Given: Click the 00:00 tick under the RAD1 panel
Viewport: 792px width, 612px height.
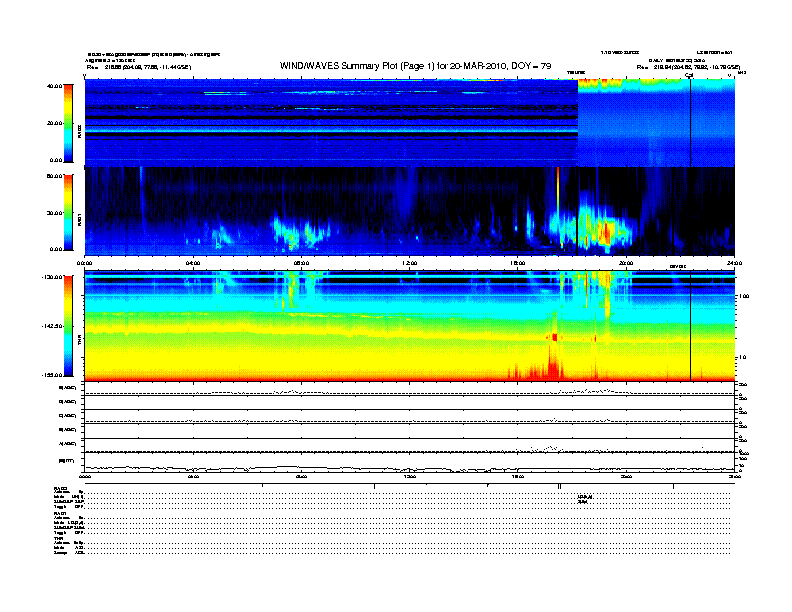Looking at the screenshot, I should [85, 263].
